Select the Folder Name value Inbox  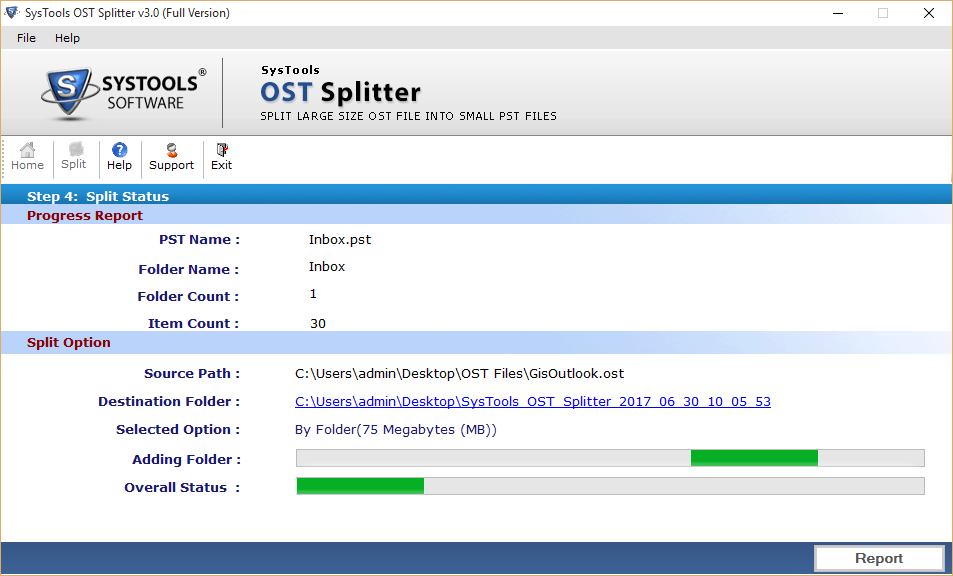(327, 267)
